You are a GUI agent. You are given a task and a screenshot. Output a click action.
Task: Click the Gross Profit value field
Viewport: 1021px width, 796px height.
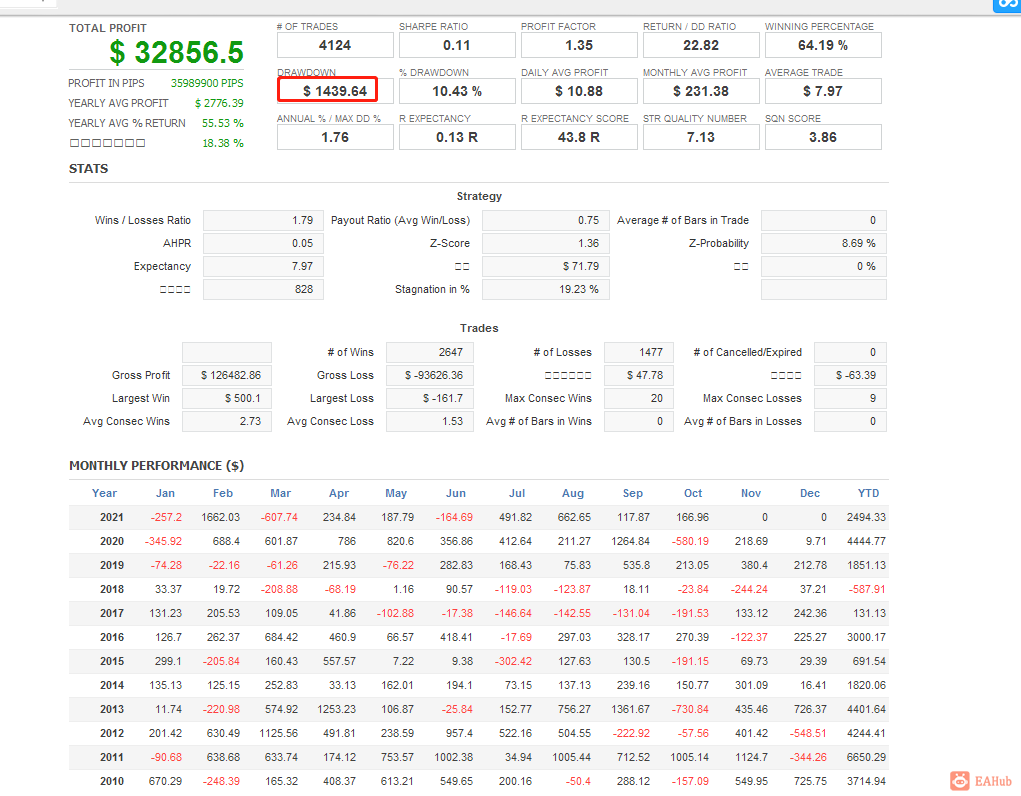coord(227,375)
